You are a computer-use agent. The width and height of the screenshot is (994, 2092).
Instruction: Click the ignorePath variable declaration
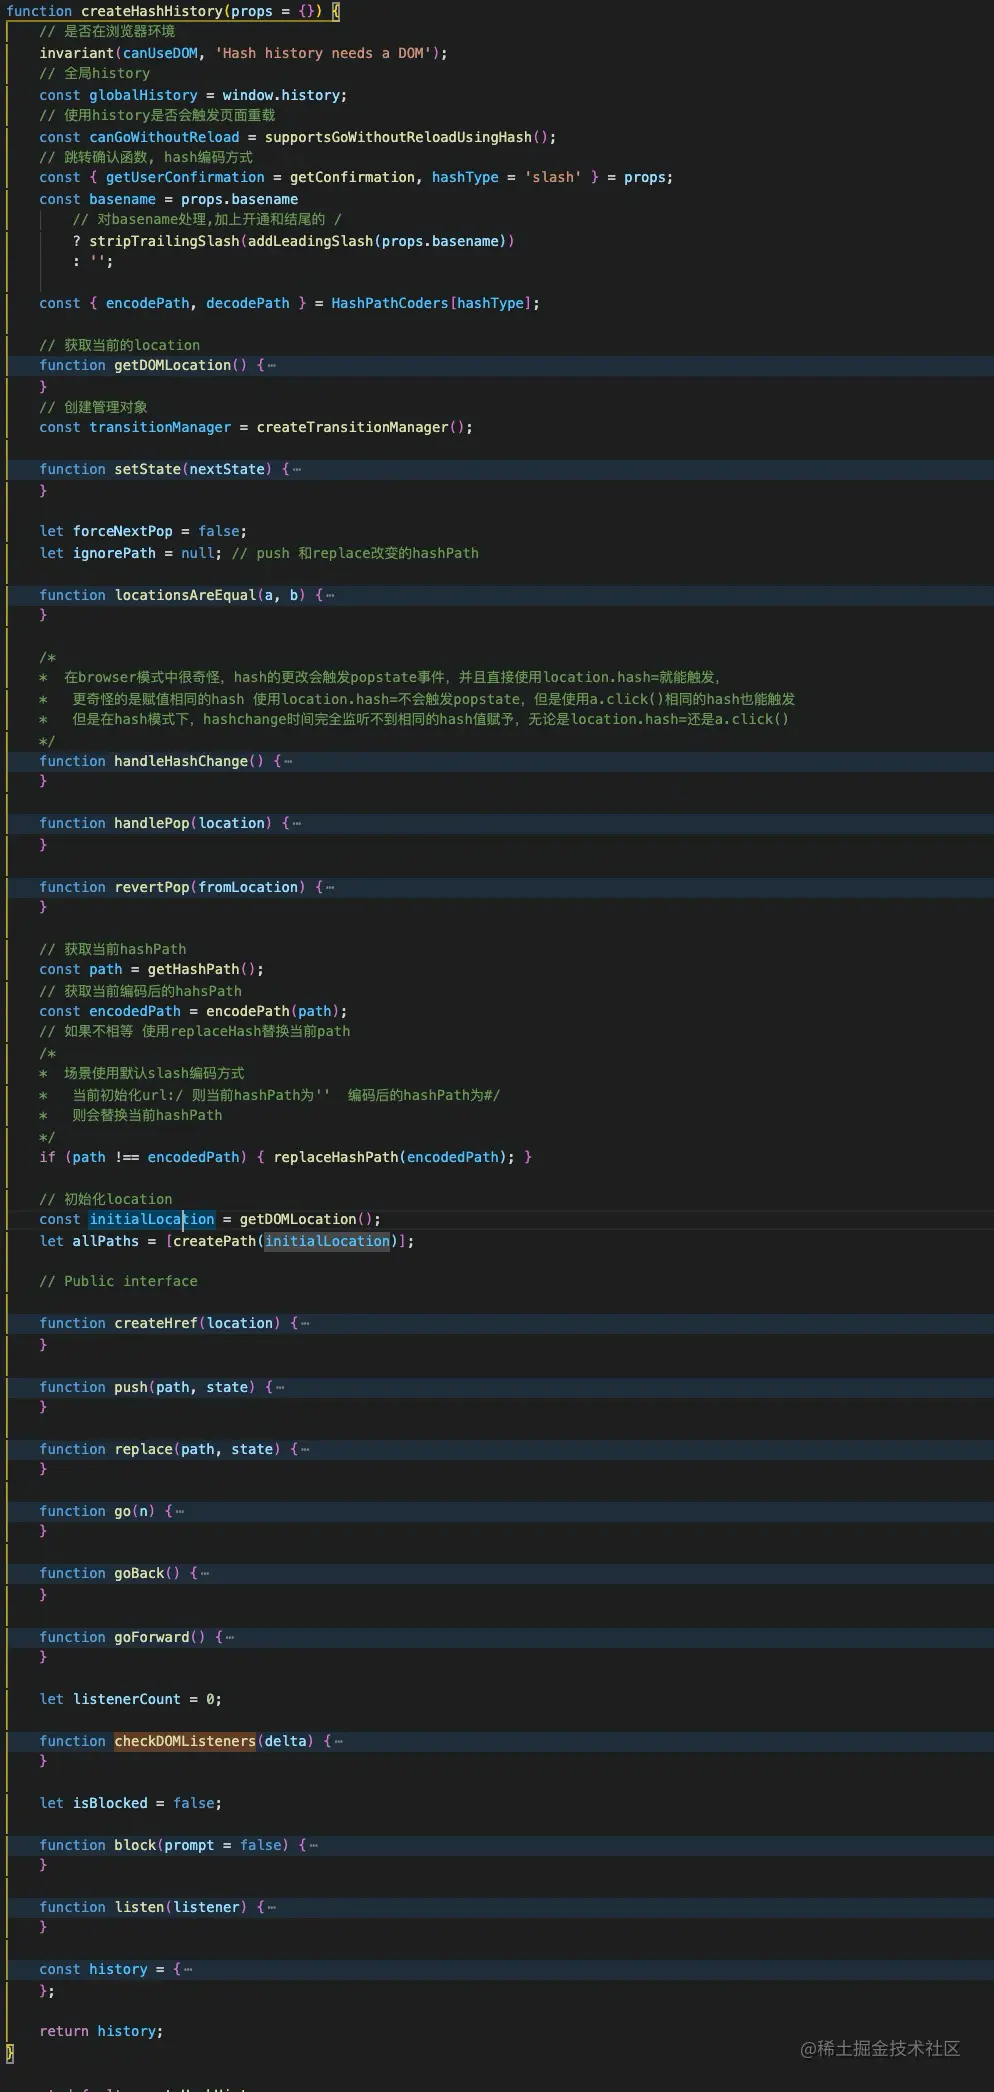[x=114, y=553]
